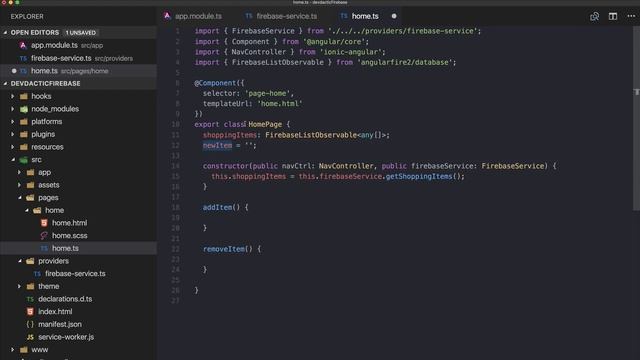Collapse the OPEN EDITORS section
The width and height of the screenshot is (640, 360).
[5, 33]
